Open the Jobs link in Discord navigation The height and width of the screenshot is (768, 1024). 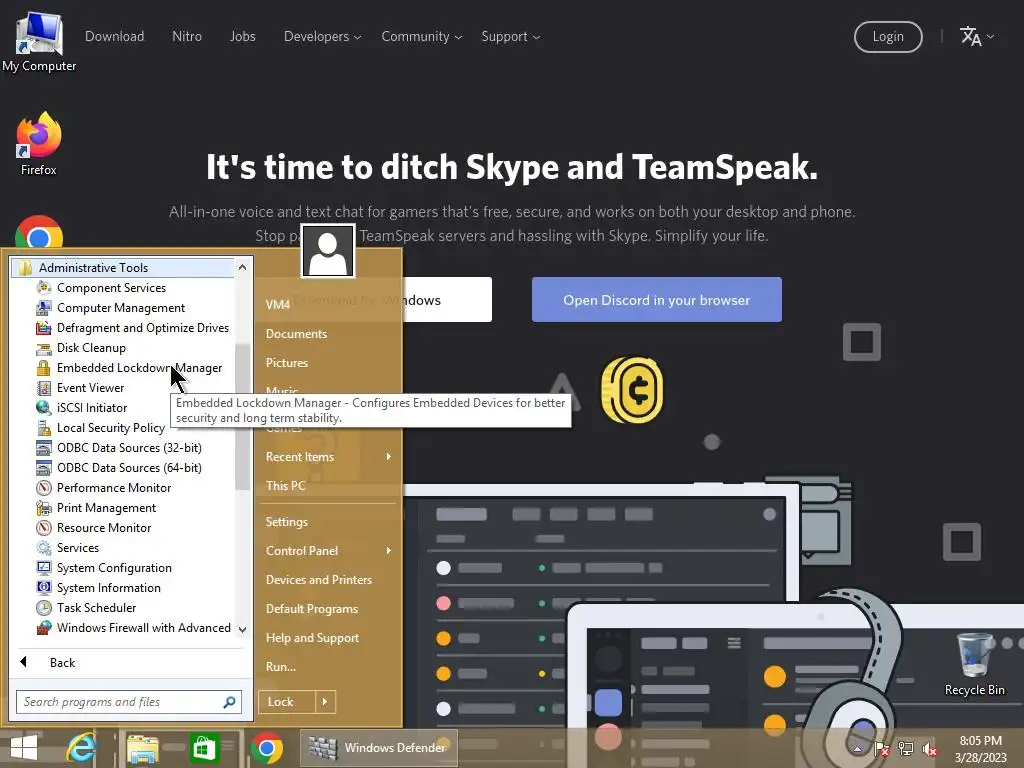point(243,37)
